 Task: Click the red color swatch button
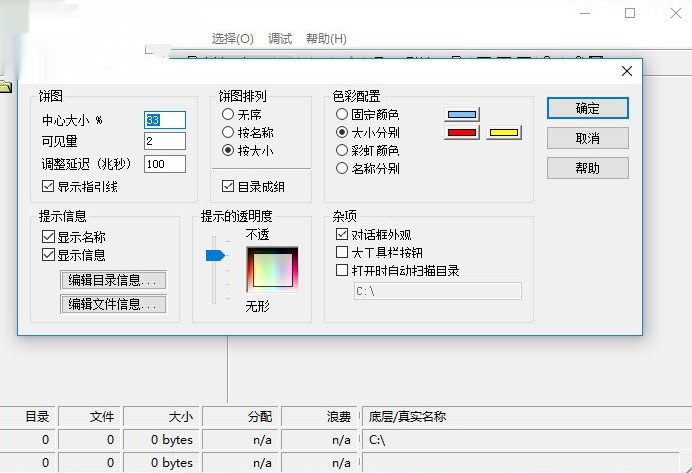click(x=461, y=132)
